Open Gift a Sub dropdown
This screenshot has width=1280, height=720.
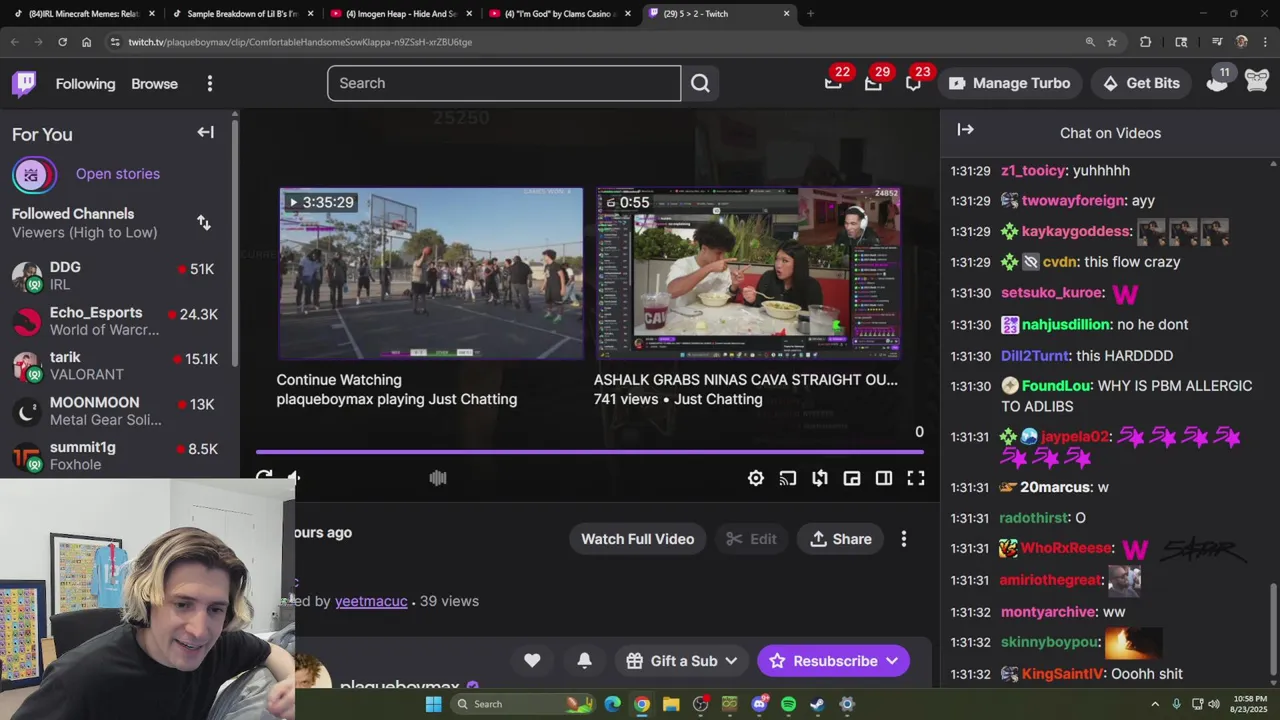683,661
